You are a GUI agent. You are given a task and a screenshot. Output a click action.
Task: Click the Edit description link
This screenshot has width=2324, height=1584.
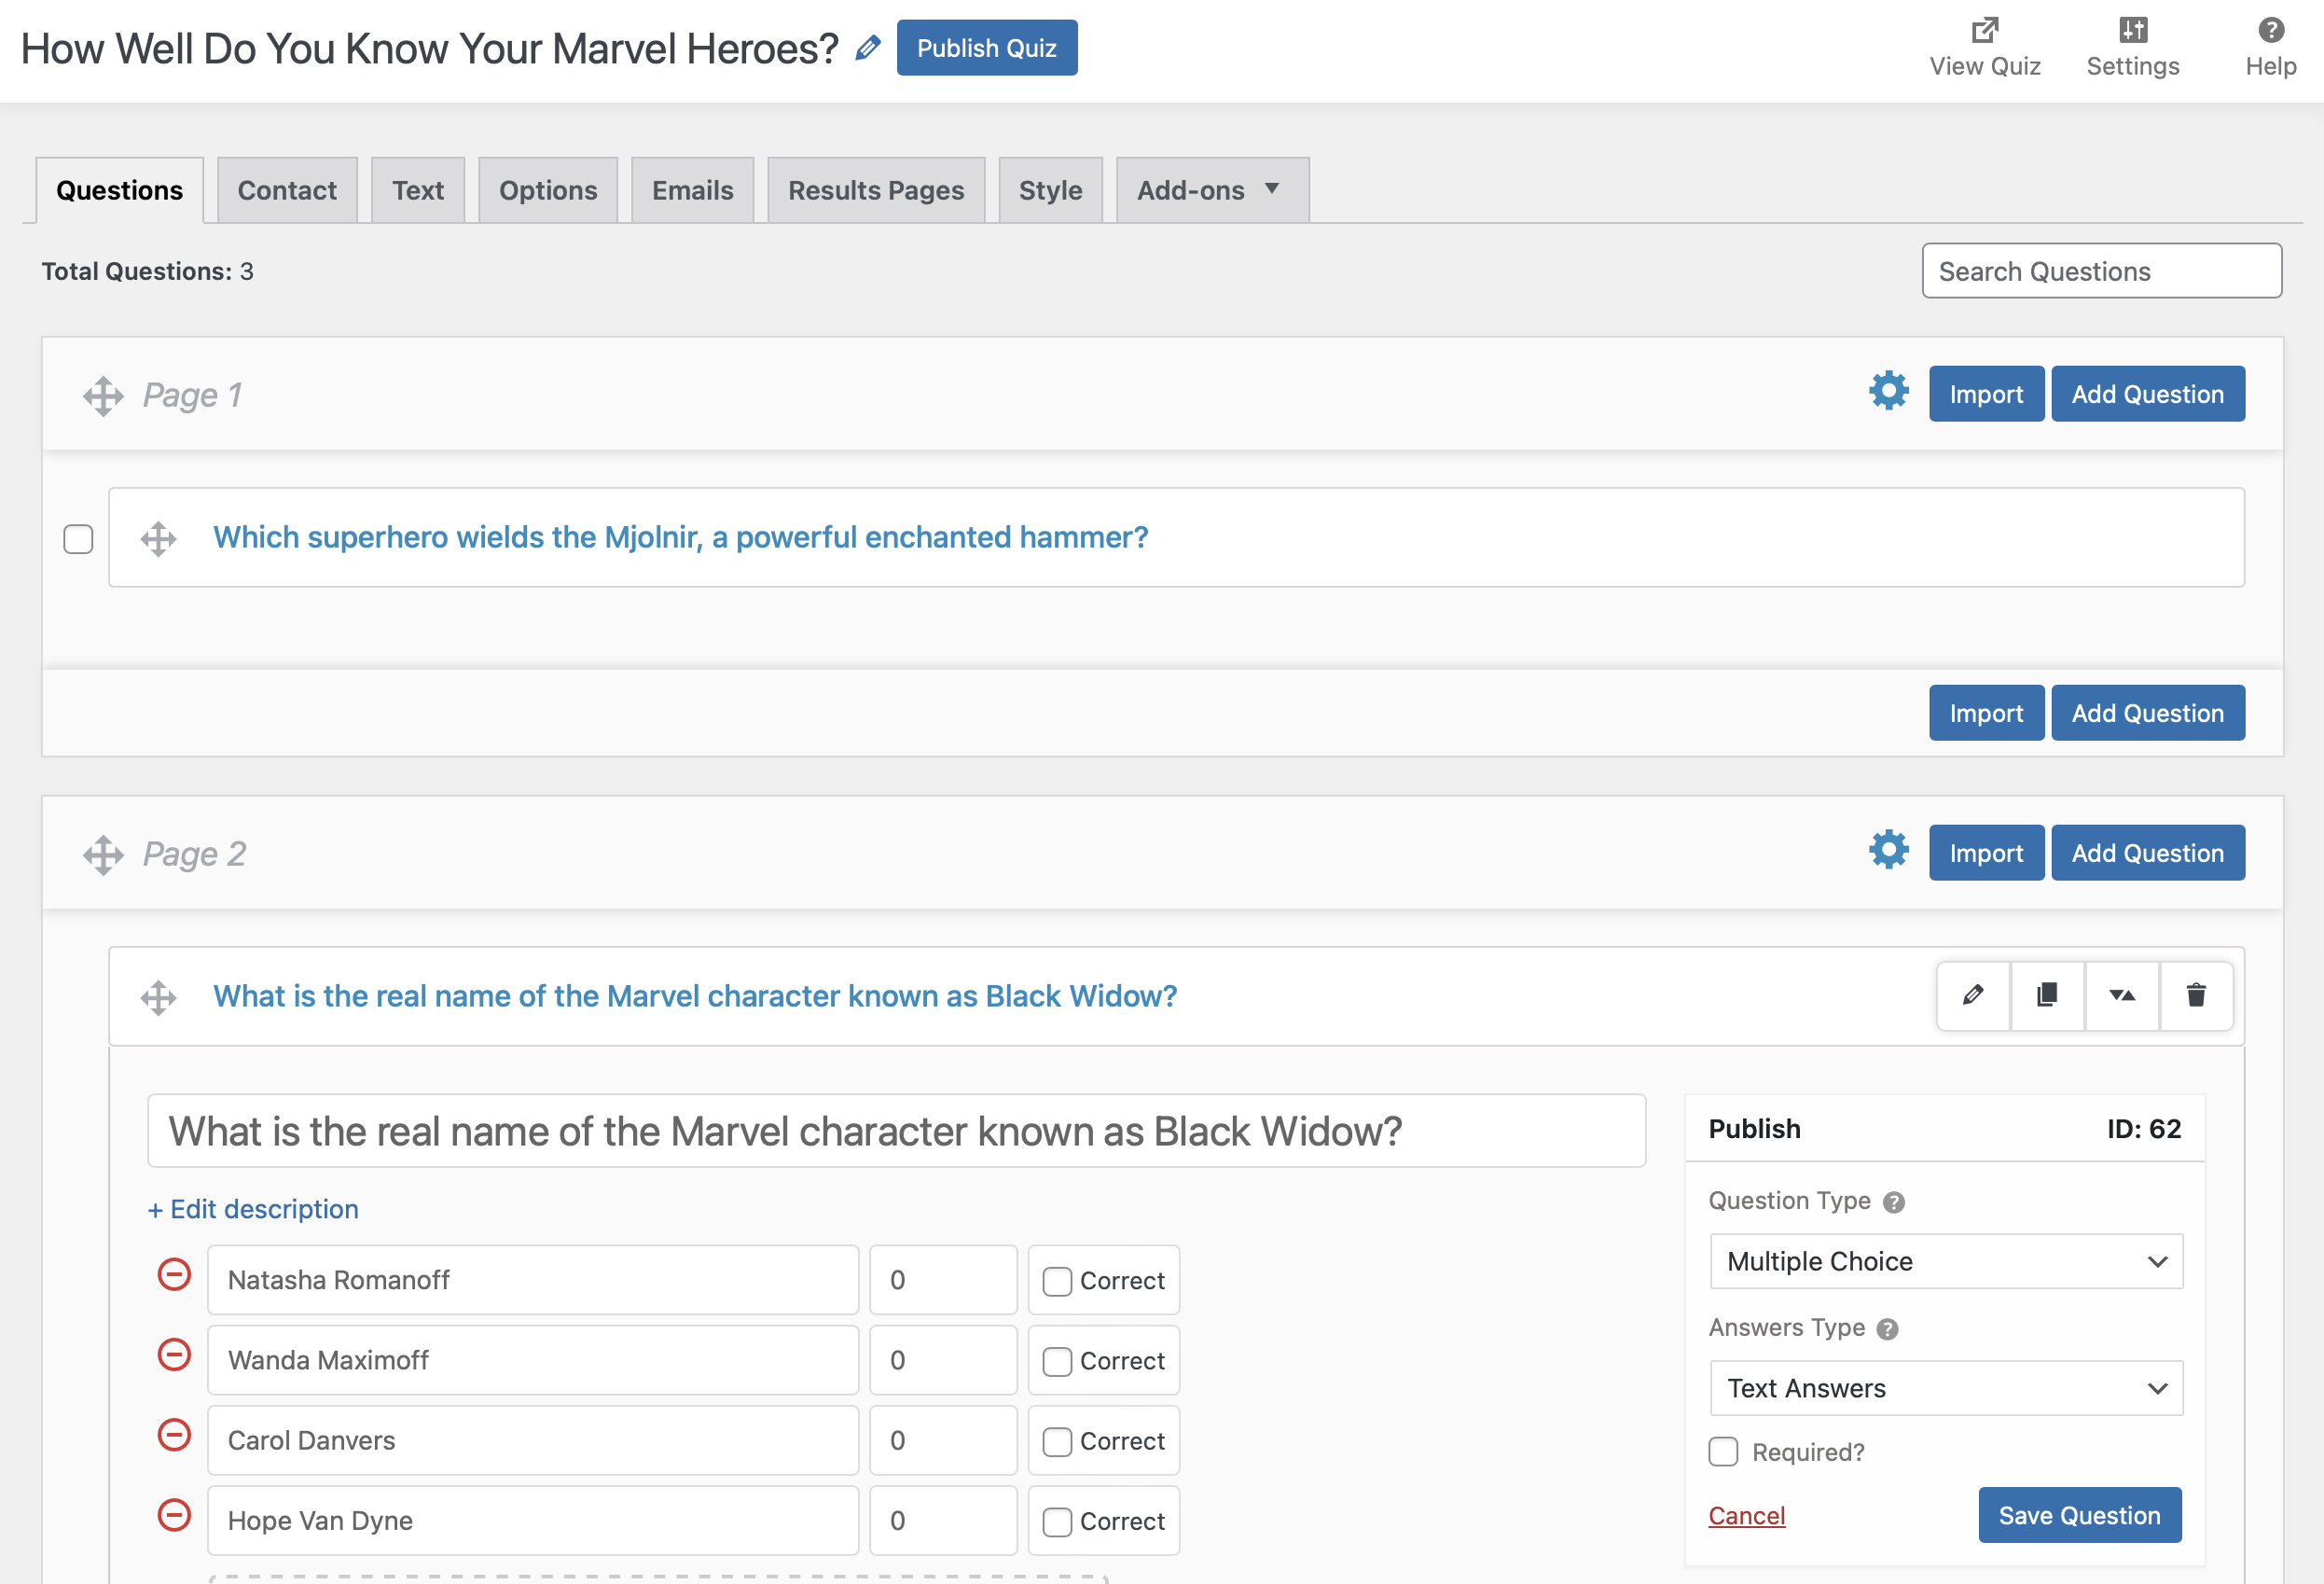[x=253, y=1208]
